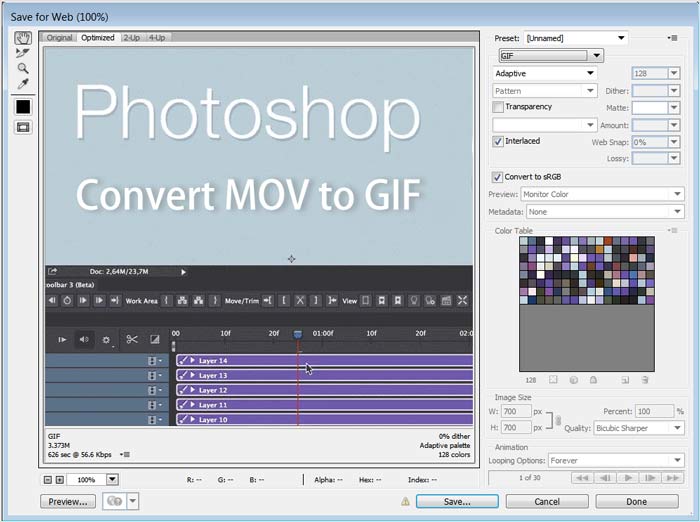Click the zoom out minus button
The image size is (700, 522).
48,480
